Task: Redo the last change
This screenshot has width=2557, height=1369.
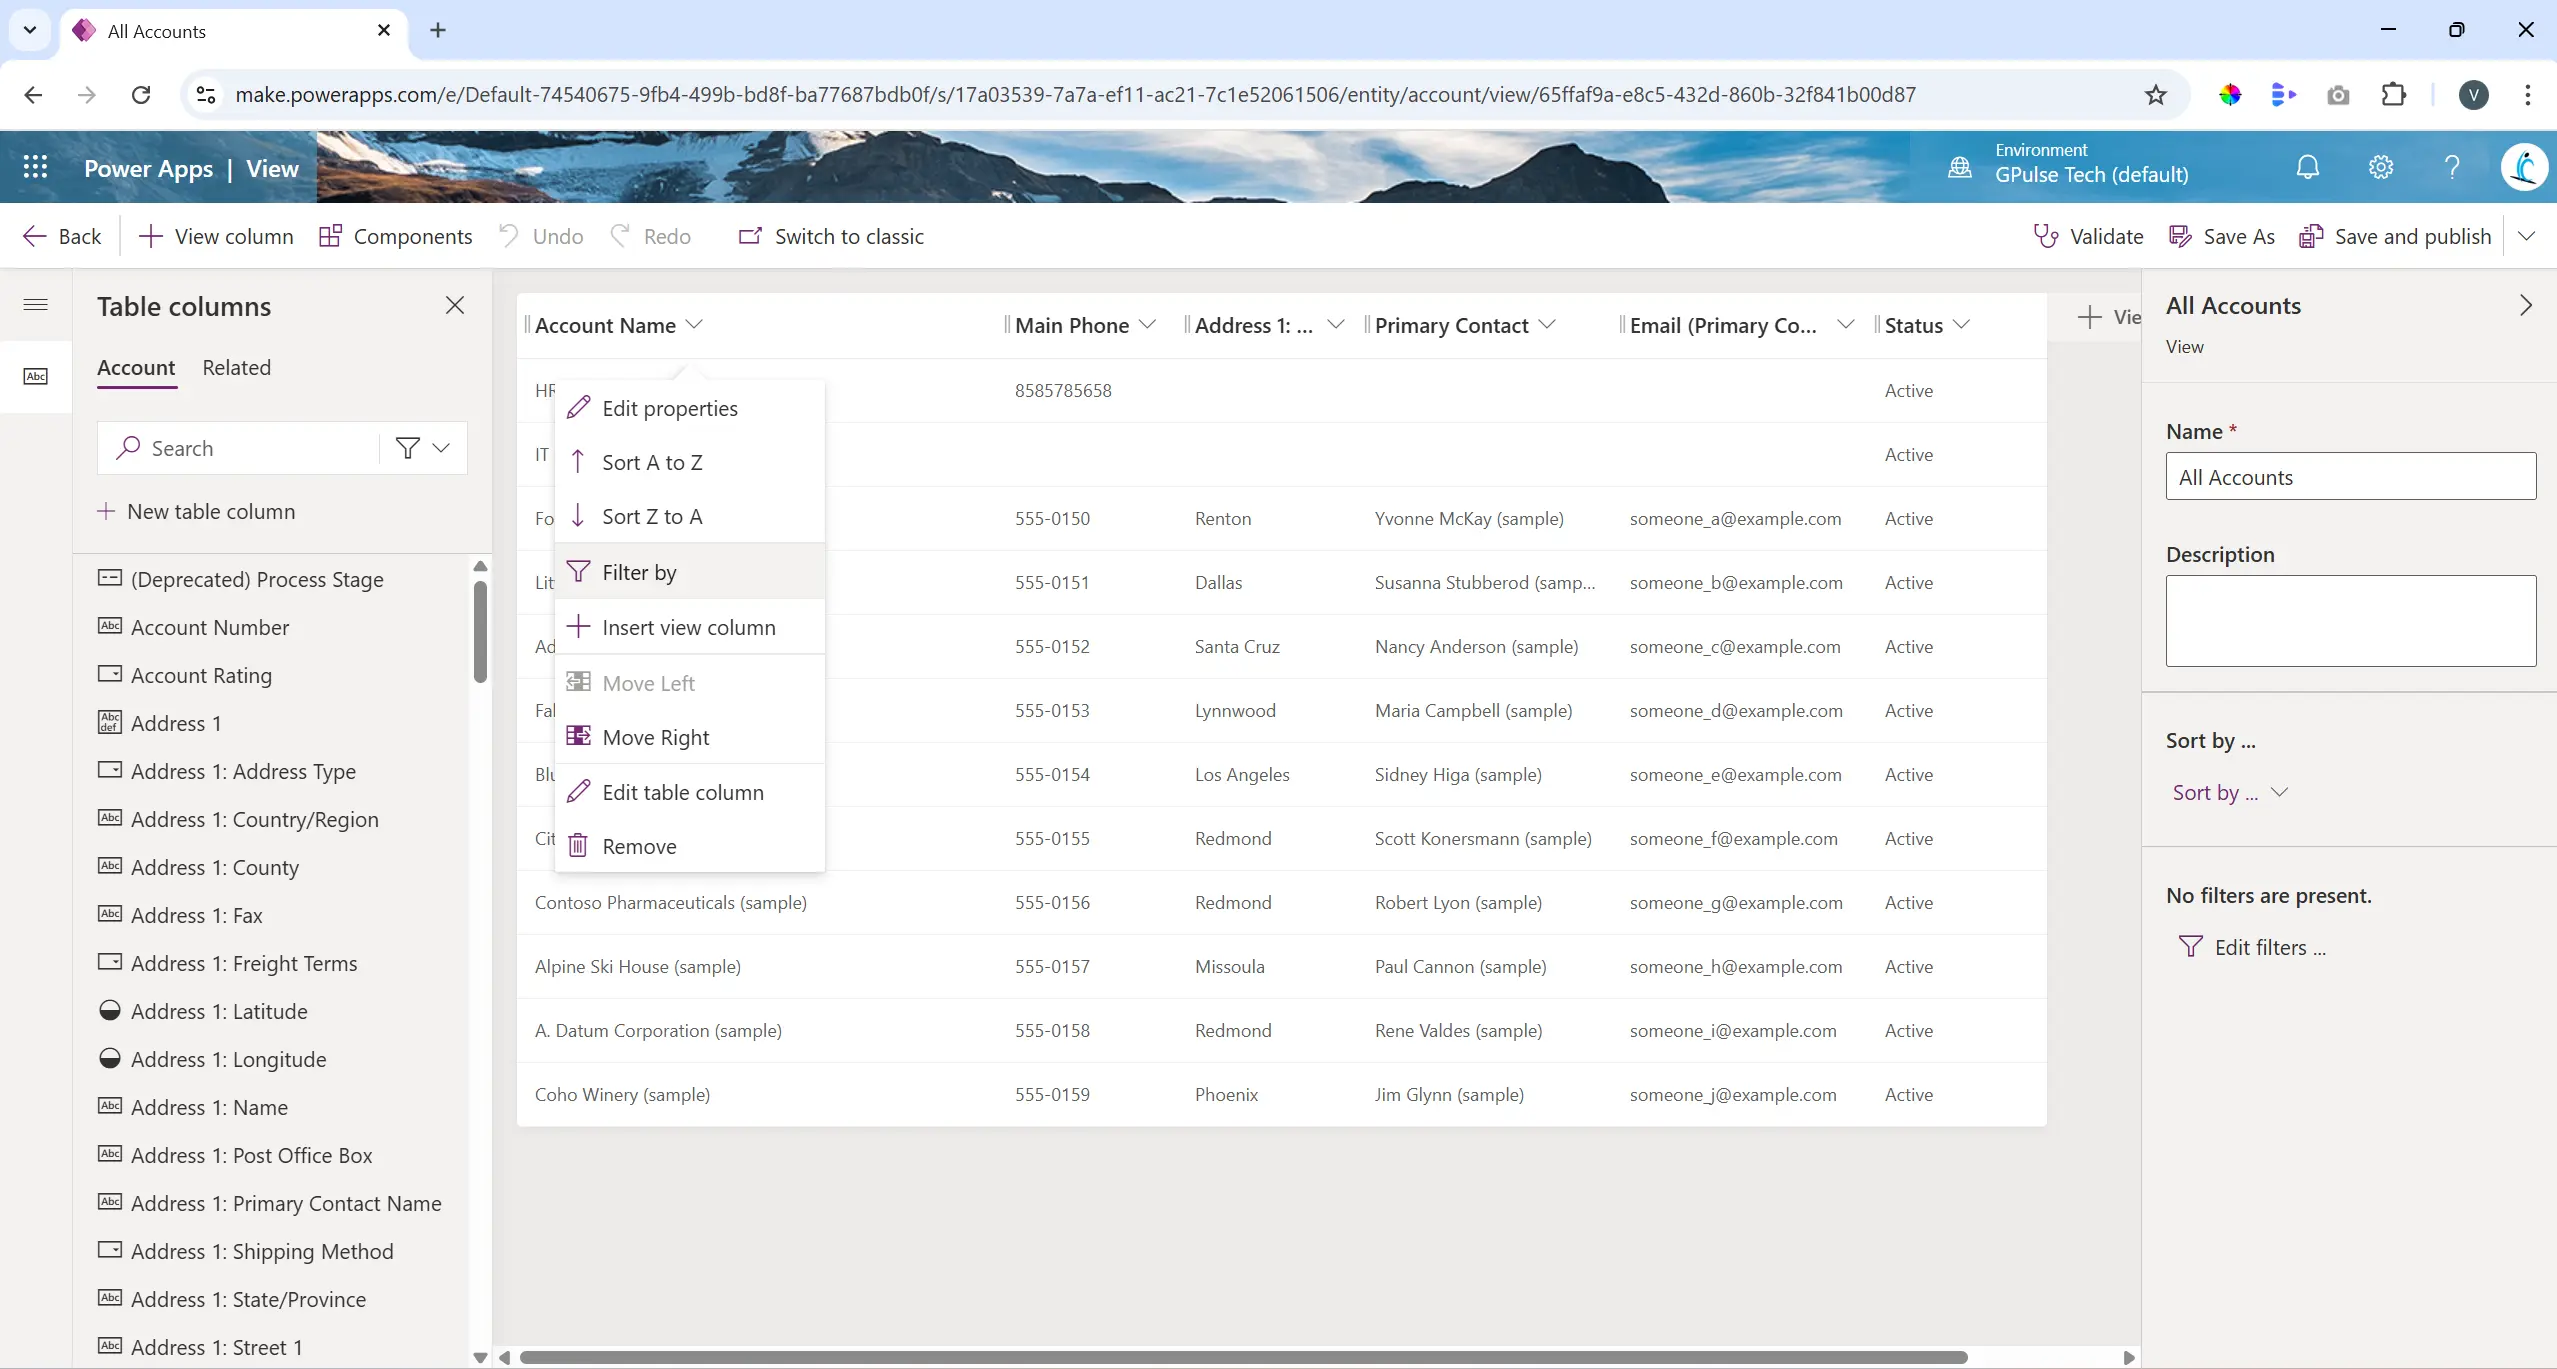Action: 651,235
